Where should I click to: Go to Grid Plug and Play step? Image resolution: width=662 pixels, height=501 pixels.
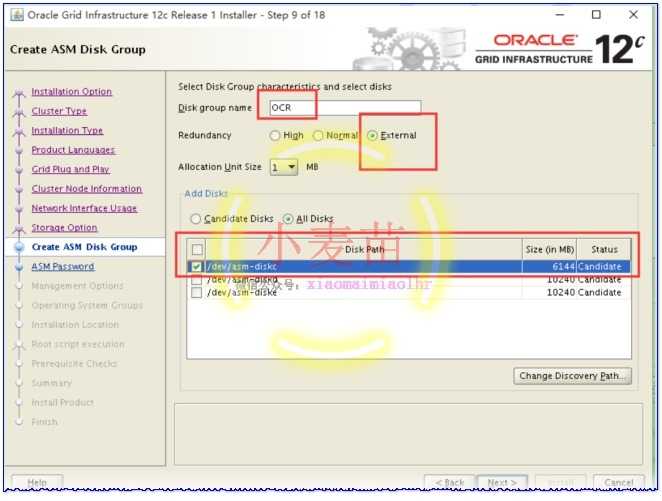[x=71, y=169]
